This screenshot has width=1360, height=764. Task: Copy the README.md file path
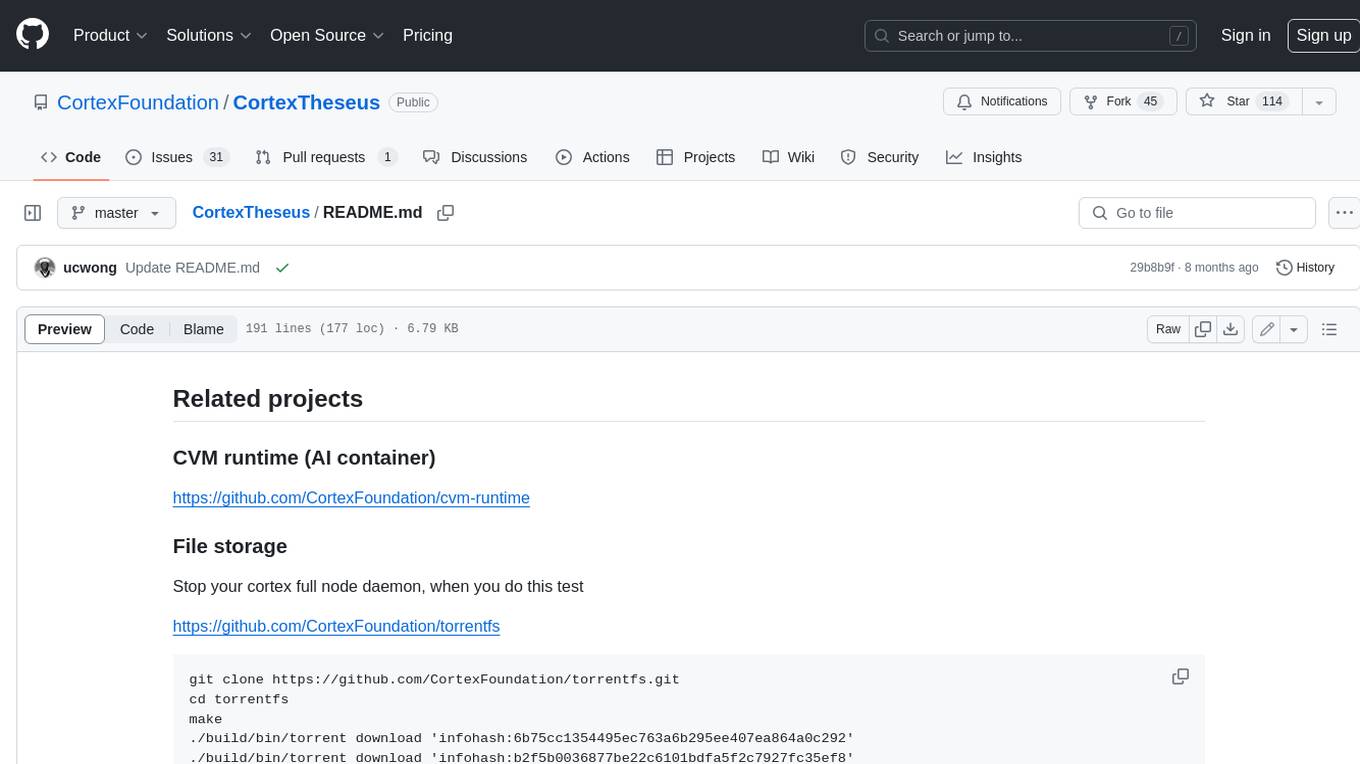coord(446,213)
